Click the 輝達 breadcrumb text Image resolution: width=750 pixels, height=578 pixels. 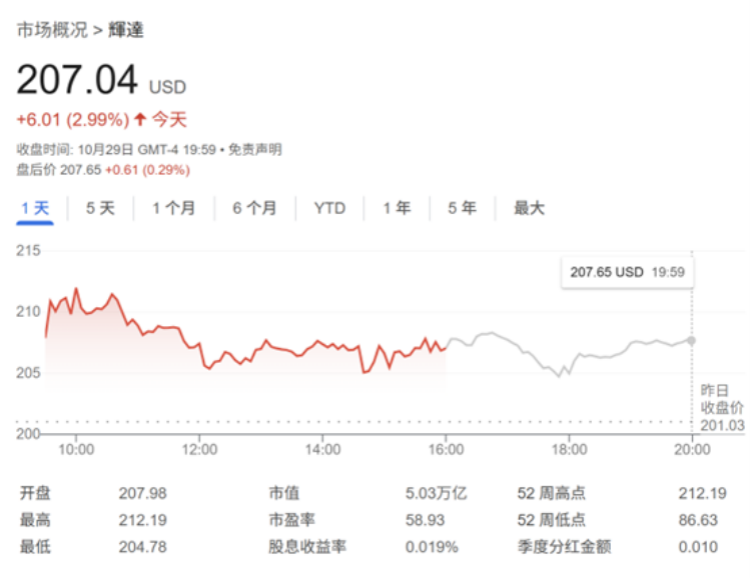pyautogui.click(x=126, y=30)
